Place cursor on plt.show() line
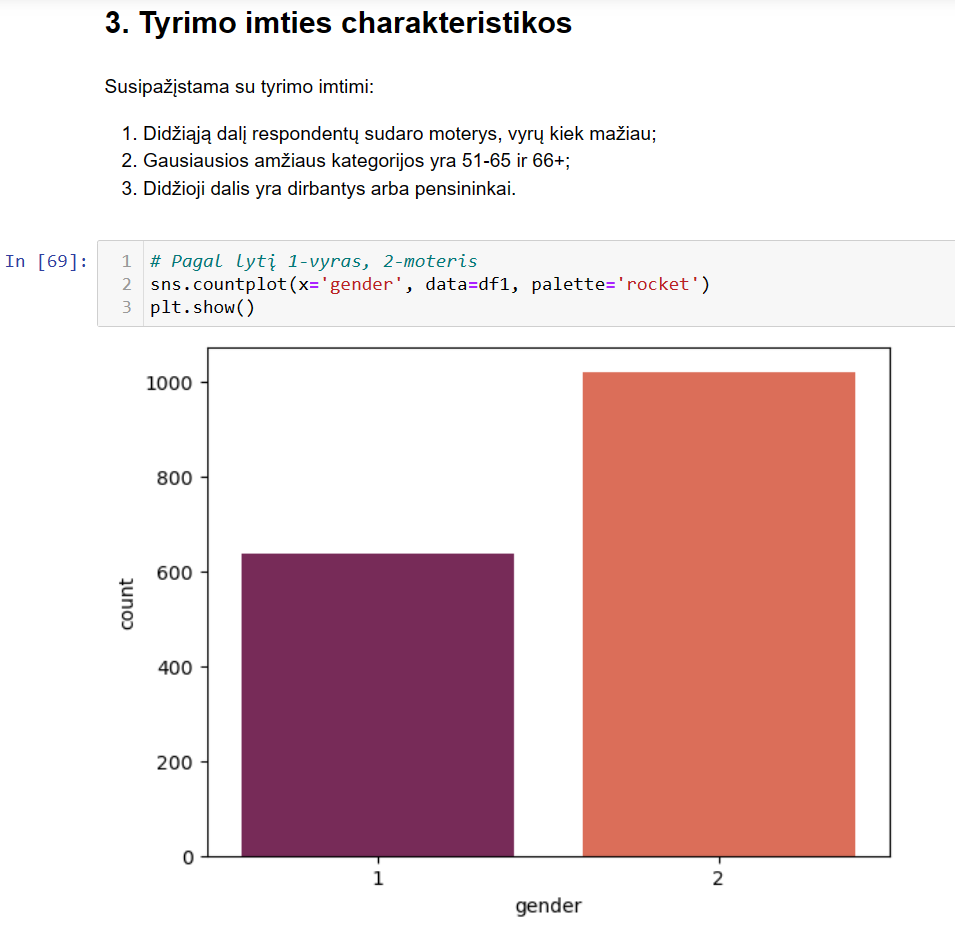Screen dimensions: 955x930 click(202, 307)
